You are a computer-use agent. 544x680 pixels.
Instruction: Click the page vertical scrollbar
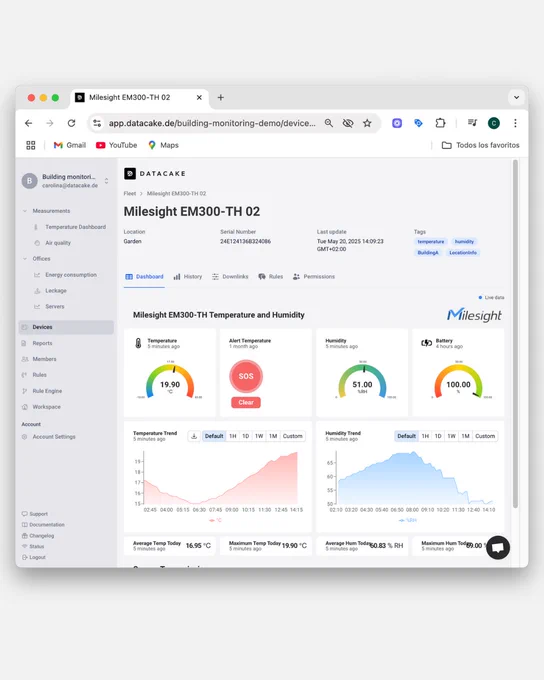pyautogui.click(x=515, y=333)
